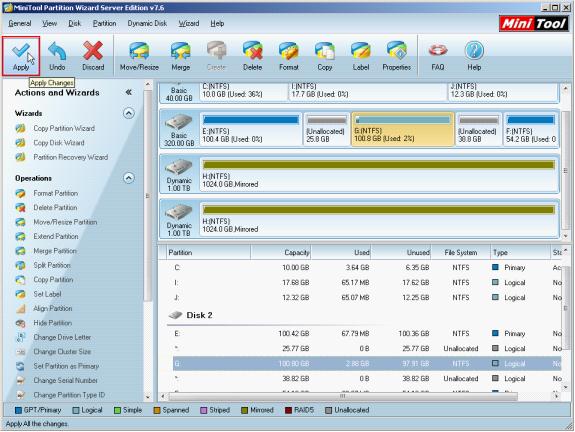The height and width of the screenshot is (432, 575).
Task: Sort by the Unused column header
Action: pos(401,253)
